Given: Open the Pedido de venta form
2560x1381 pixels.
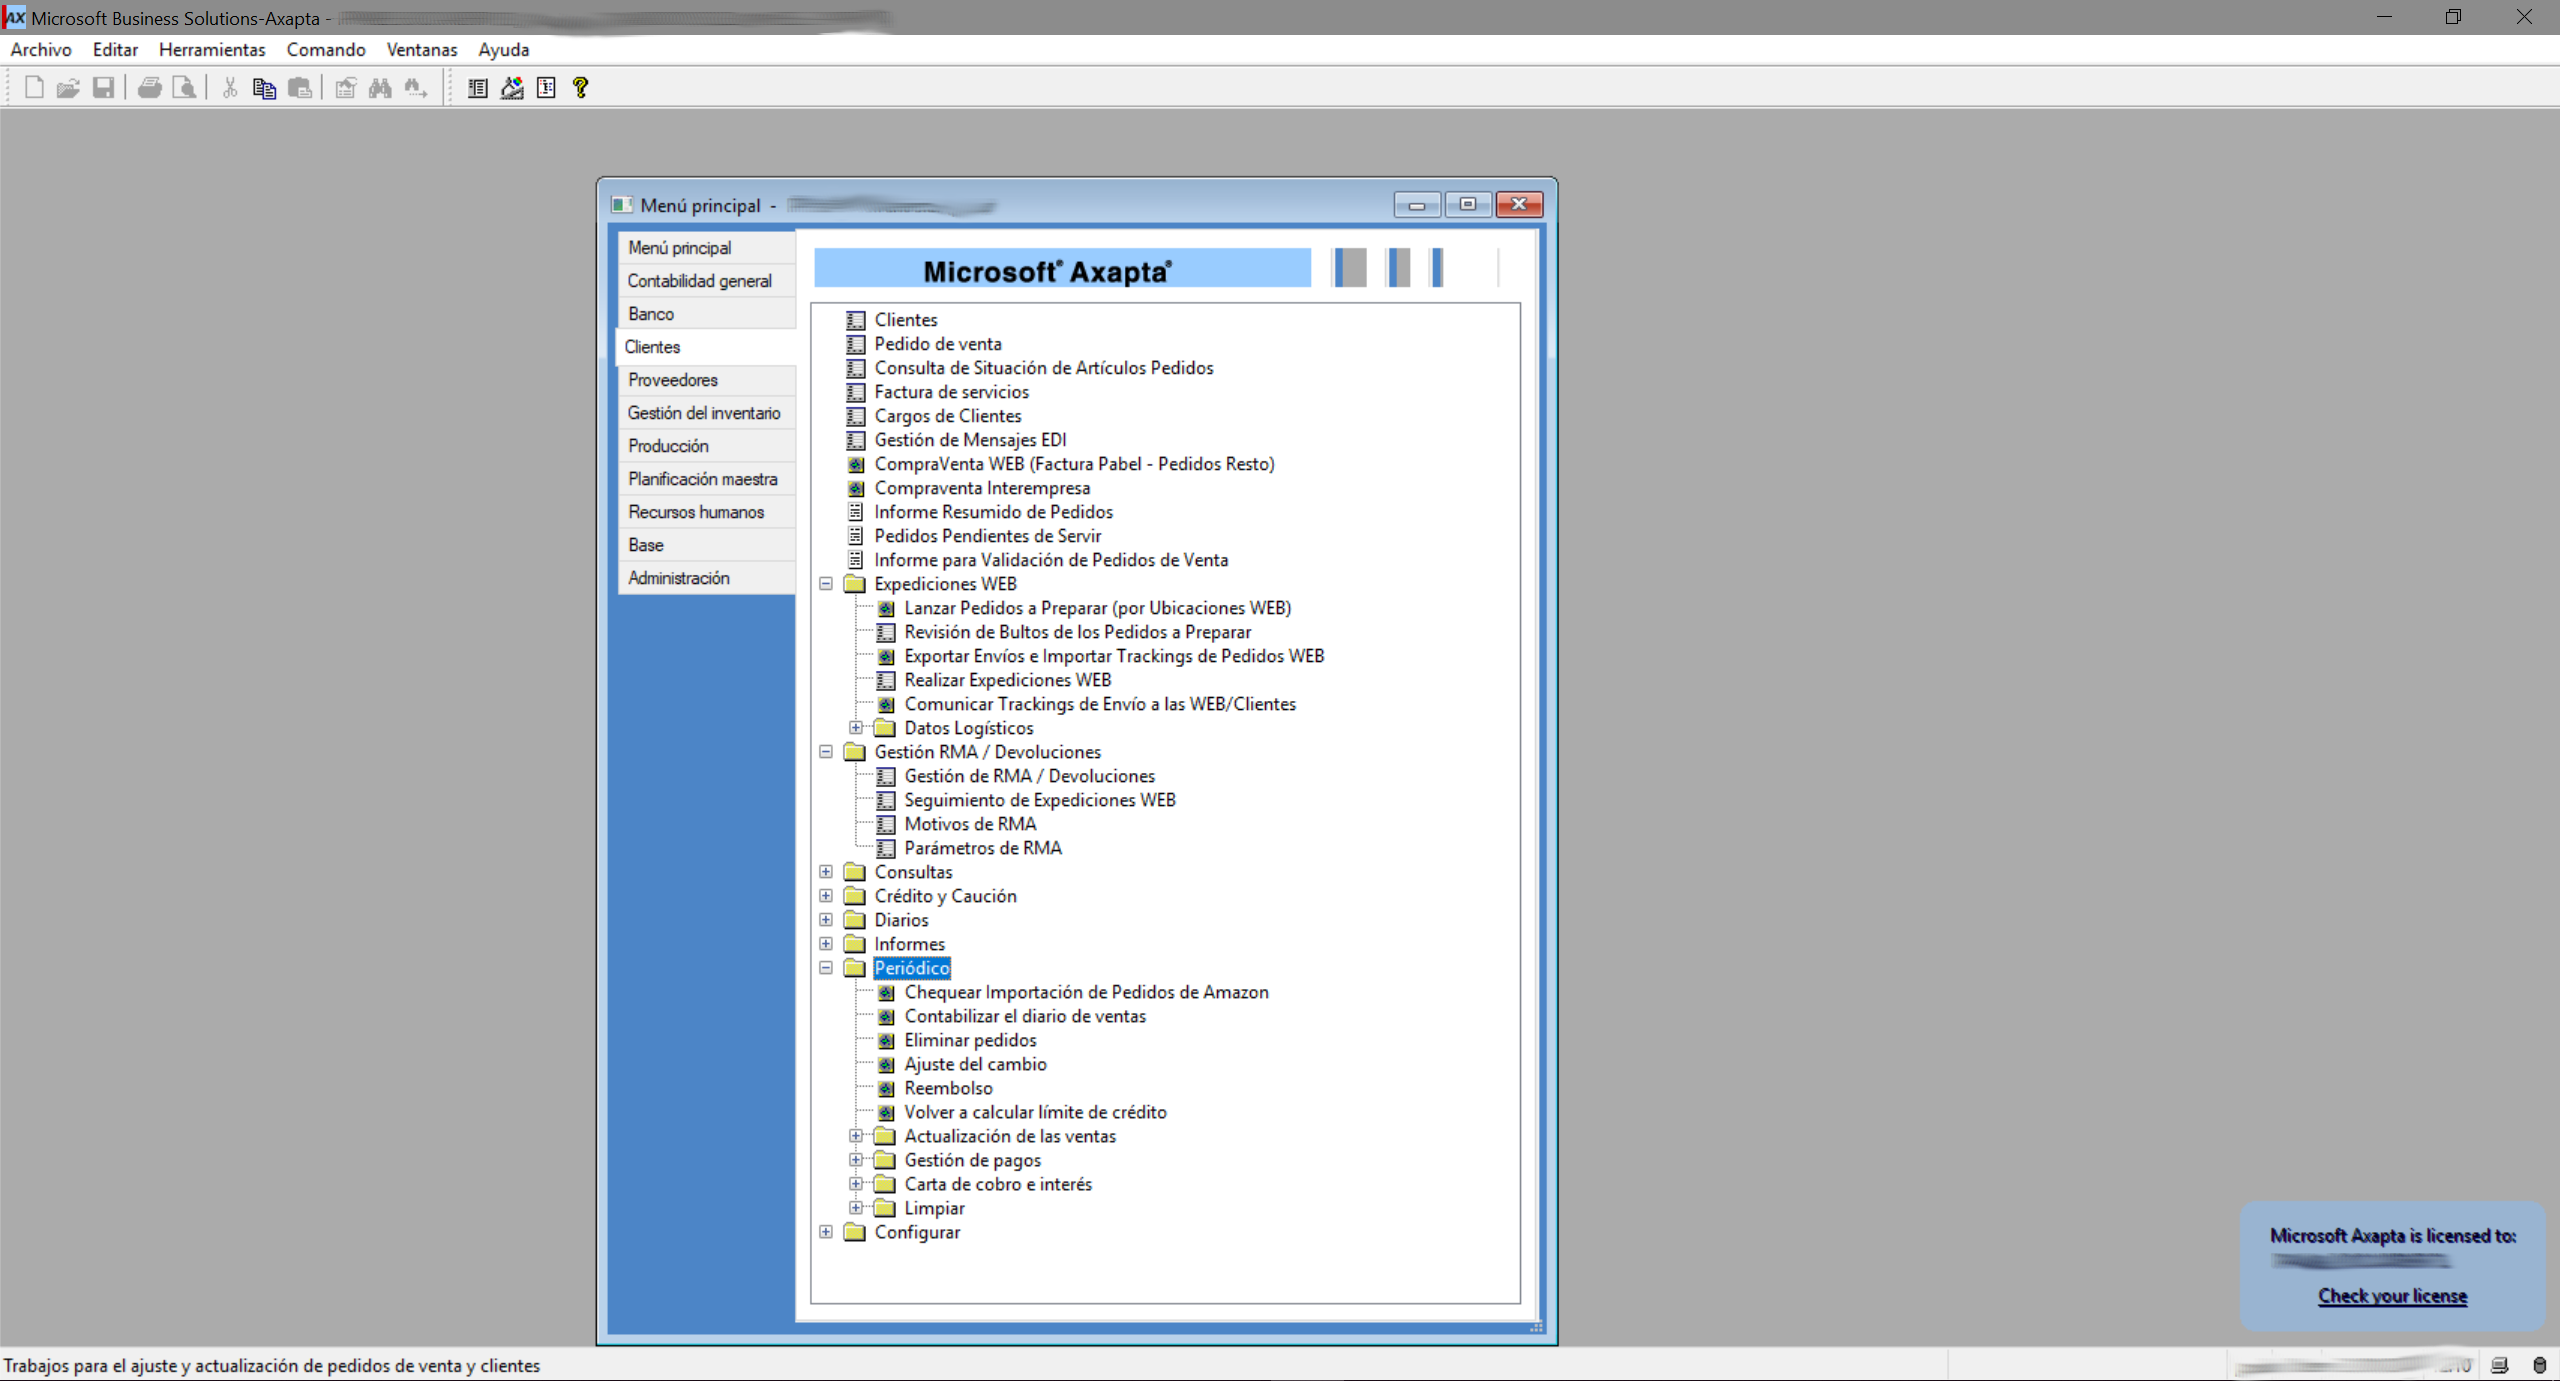Looking at the screenshot, I should 937,344.
